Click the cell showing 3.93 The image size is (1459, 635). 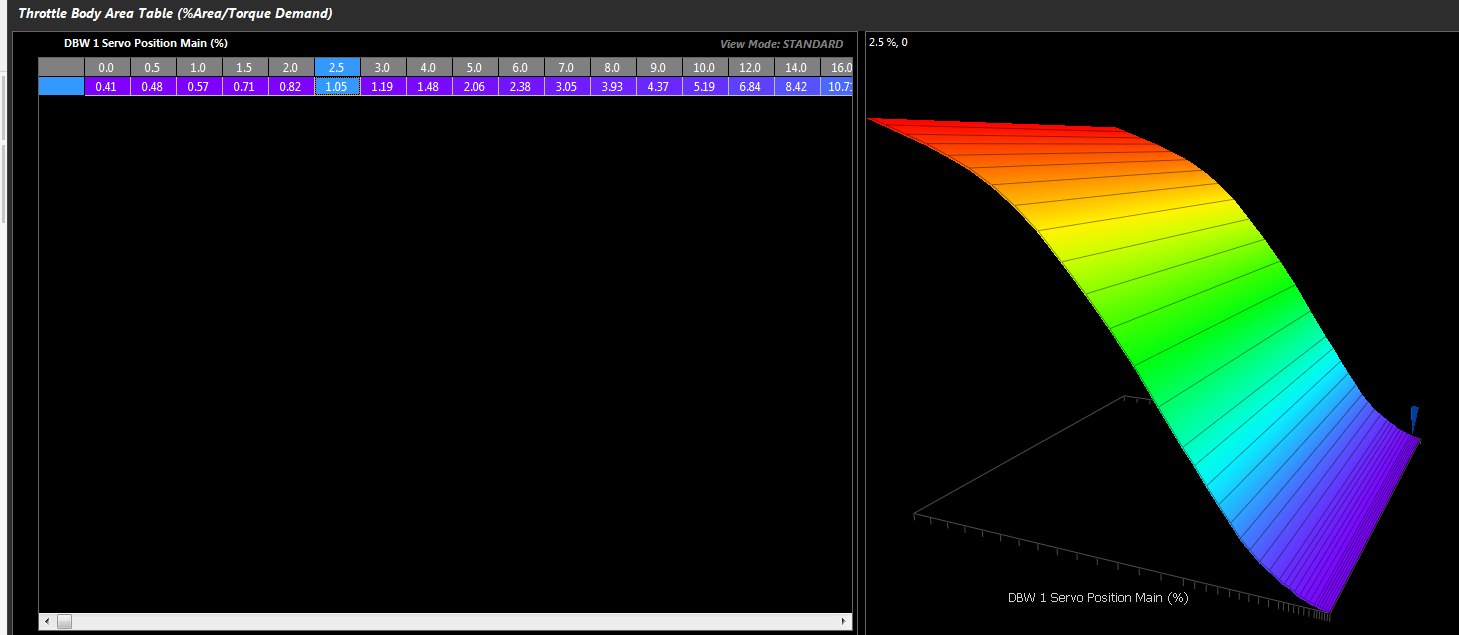pos(613,87)
